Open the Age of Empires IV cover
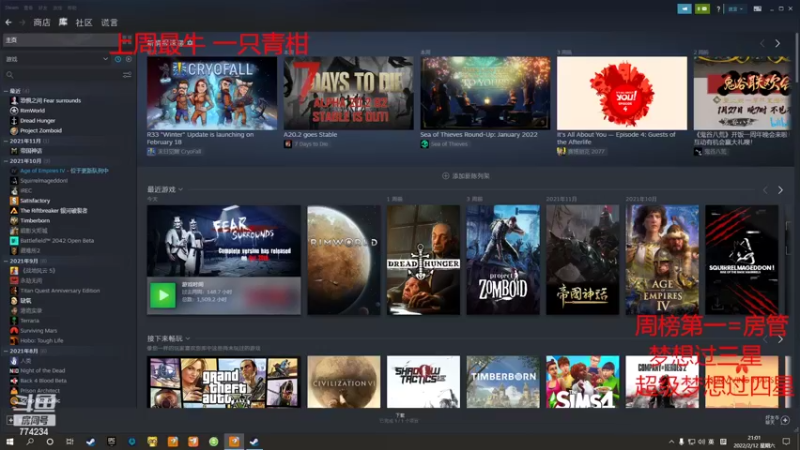Viewport: 800px width, 450px height. (662, 260)
